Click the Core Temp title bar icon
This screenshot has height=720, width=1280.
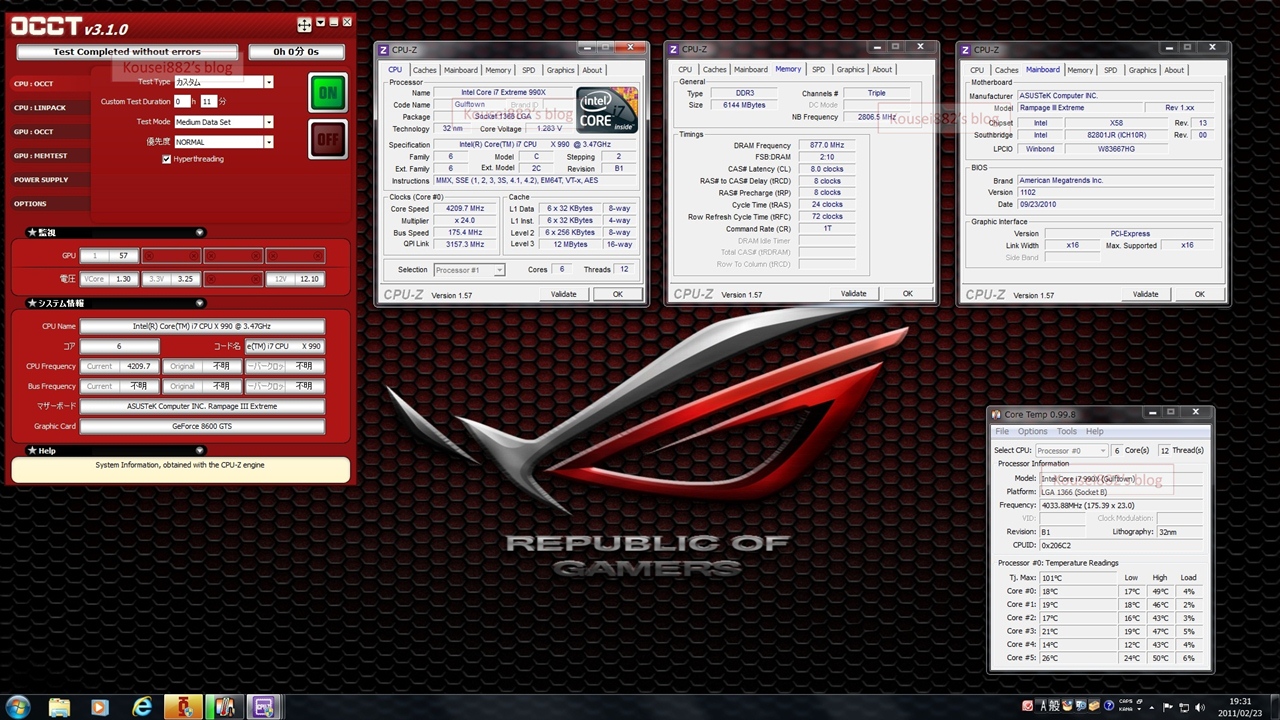[997, 413]
